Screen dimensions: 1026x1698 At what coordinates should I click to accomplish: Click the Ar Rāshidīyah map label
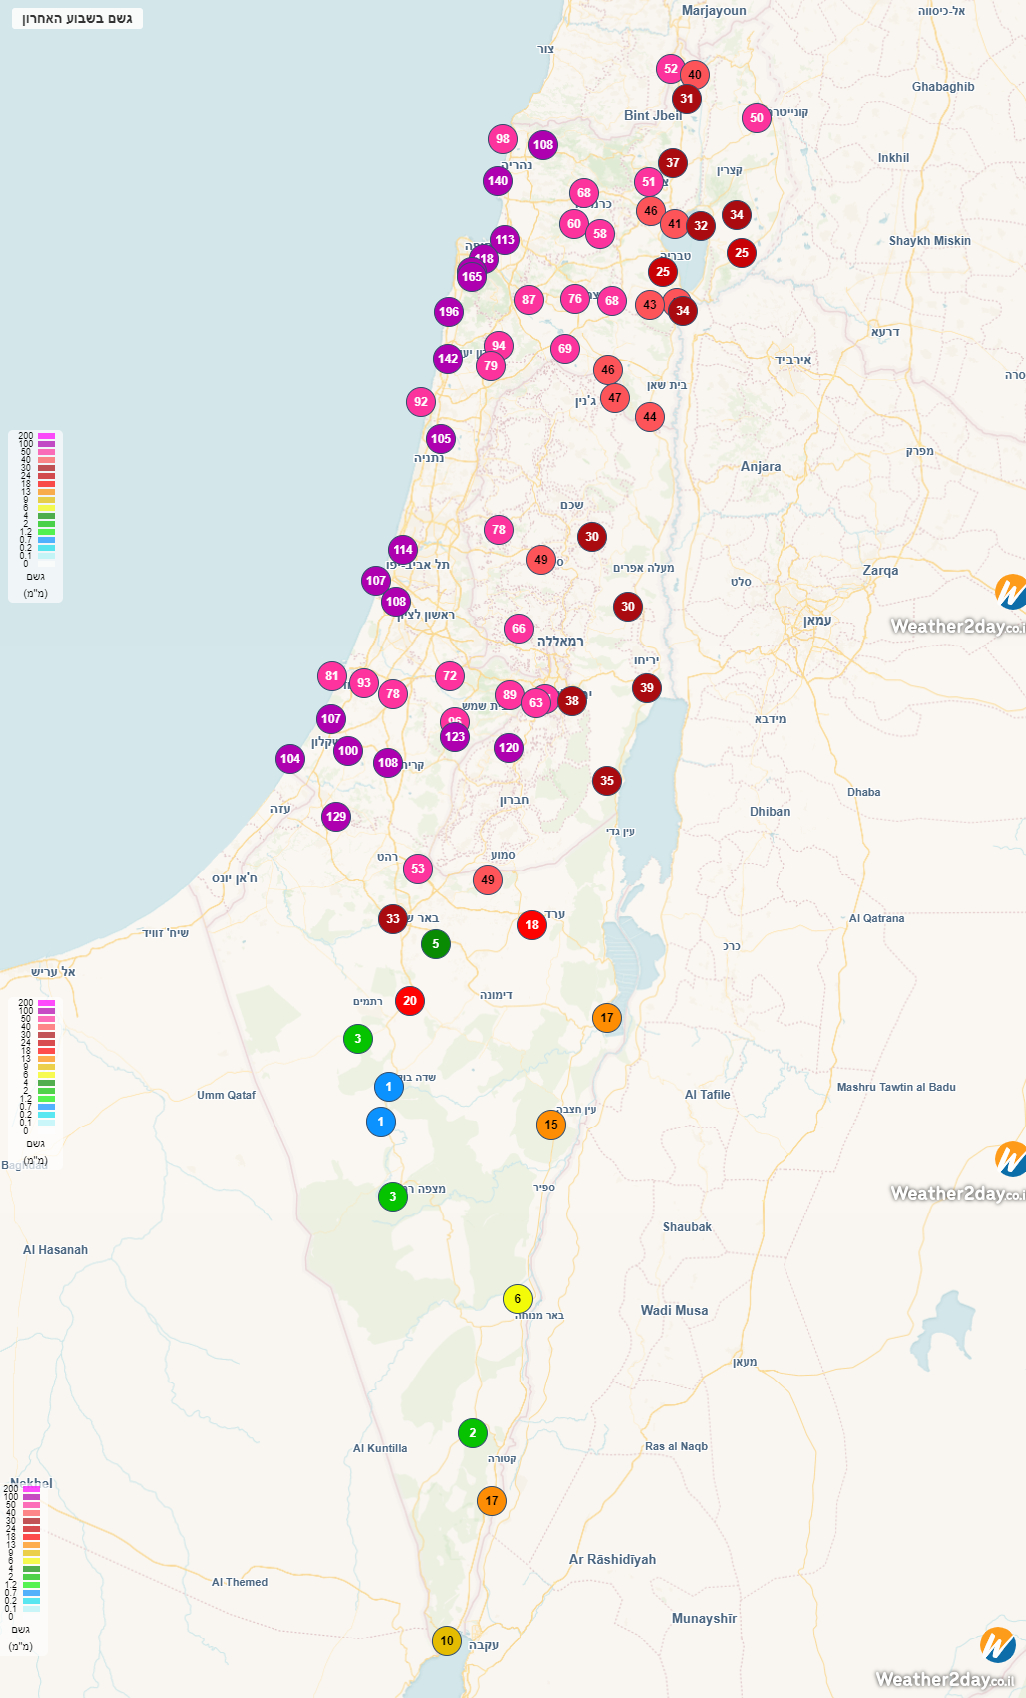click(613, 1560)
